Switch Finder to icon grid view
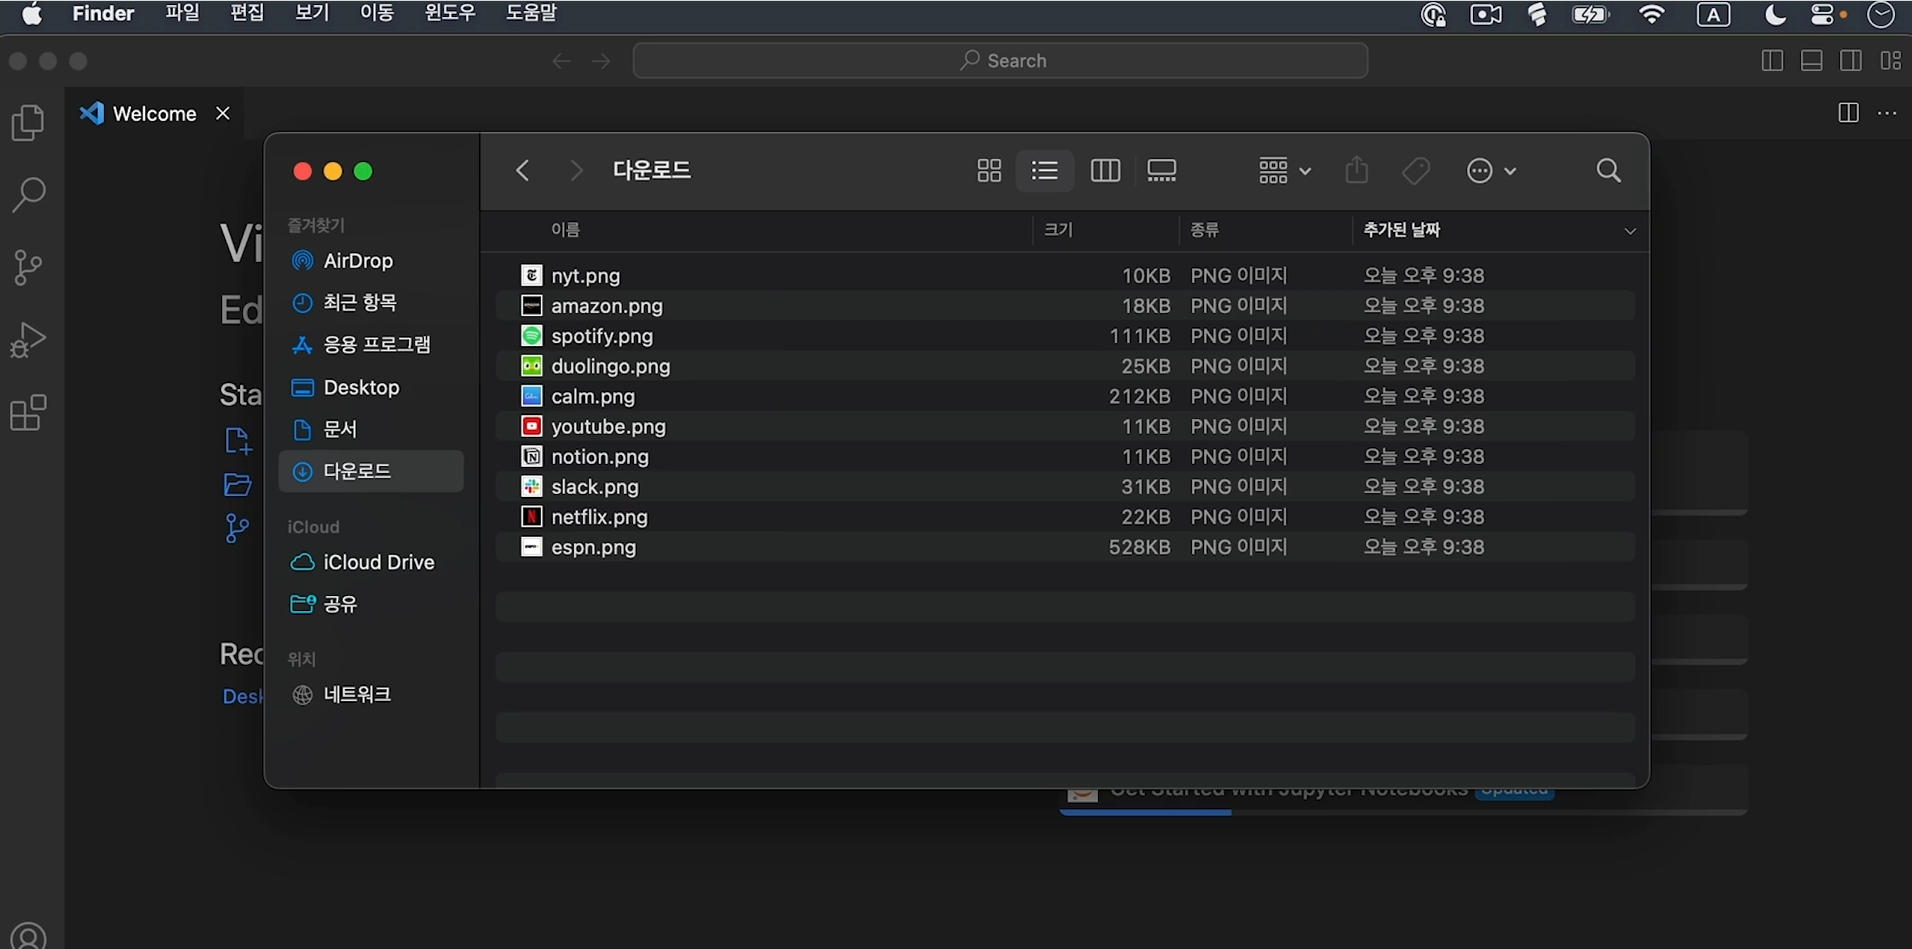 click(989, 171)
